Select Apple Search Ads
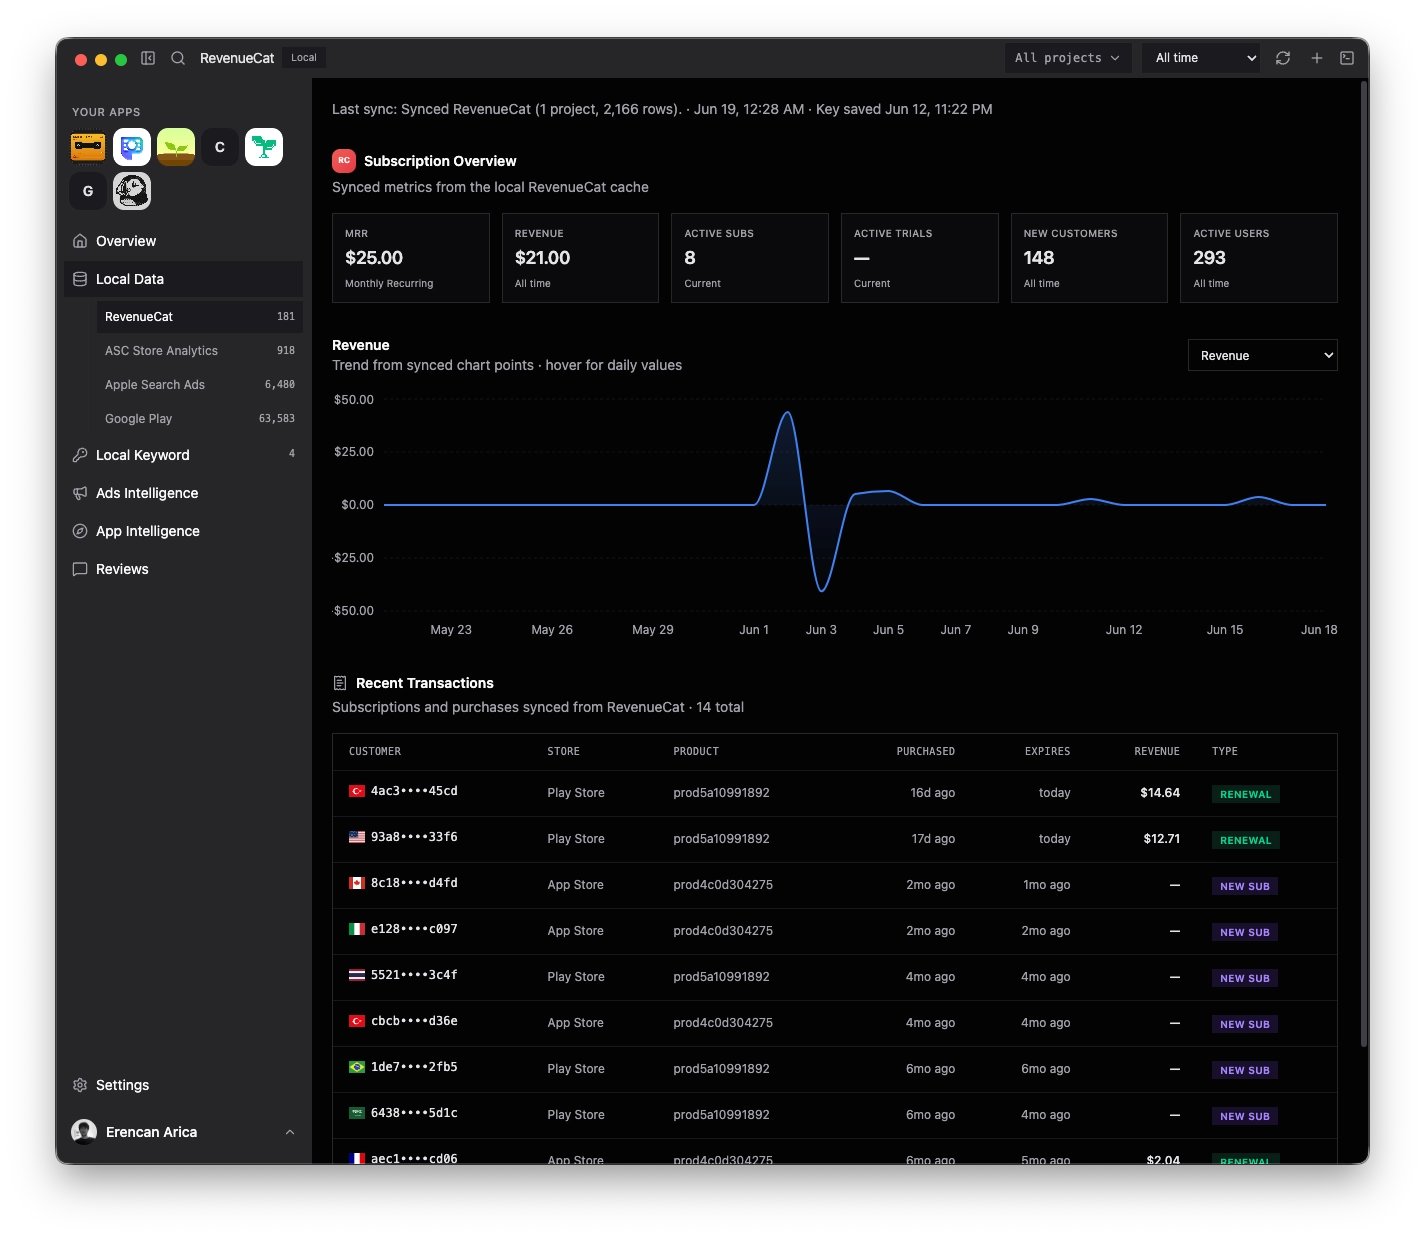 point(200,385)
